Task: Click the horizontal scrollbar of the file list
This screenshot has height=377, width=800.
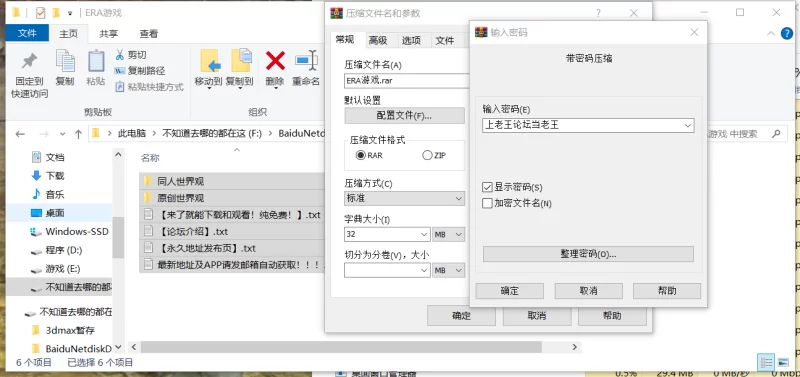Action: point(341,347)
